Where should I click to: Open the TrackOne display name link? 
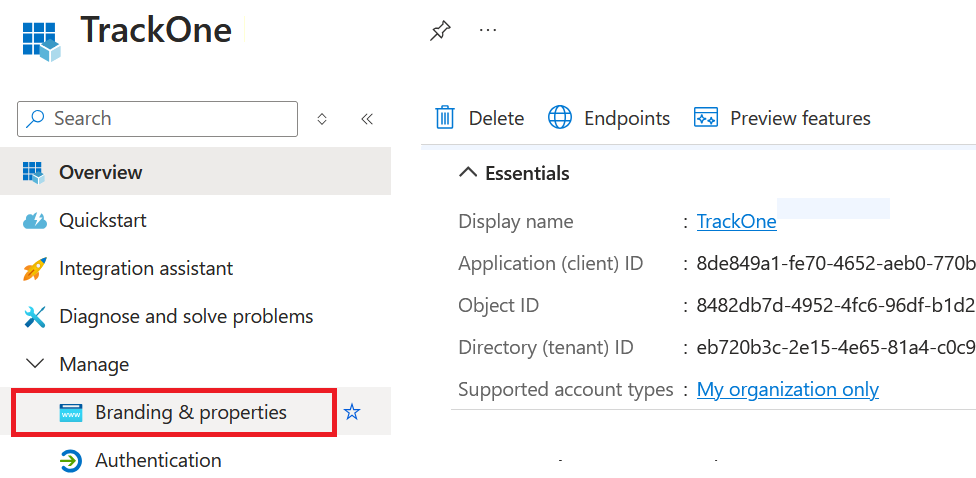coord(736,222)
